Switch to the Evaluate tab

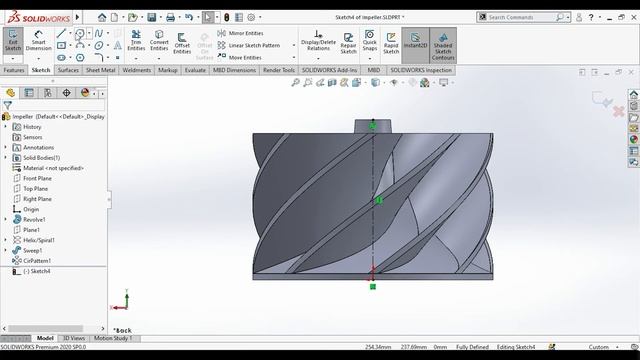click(195, 70)
